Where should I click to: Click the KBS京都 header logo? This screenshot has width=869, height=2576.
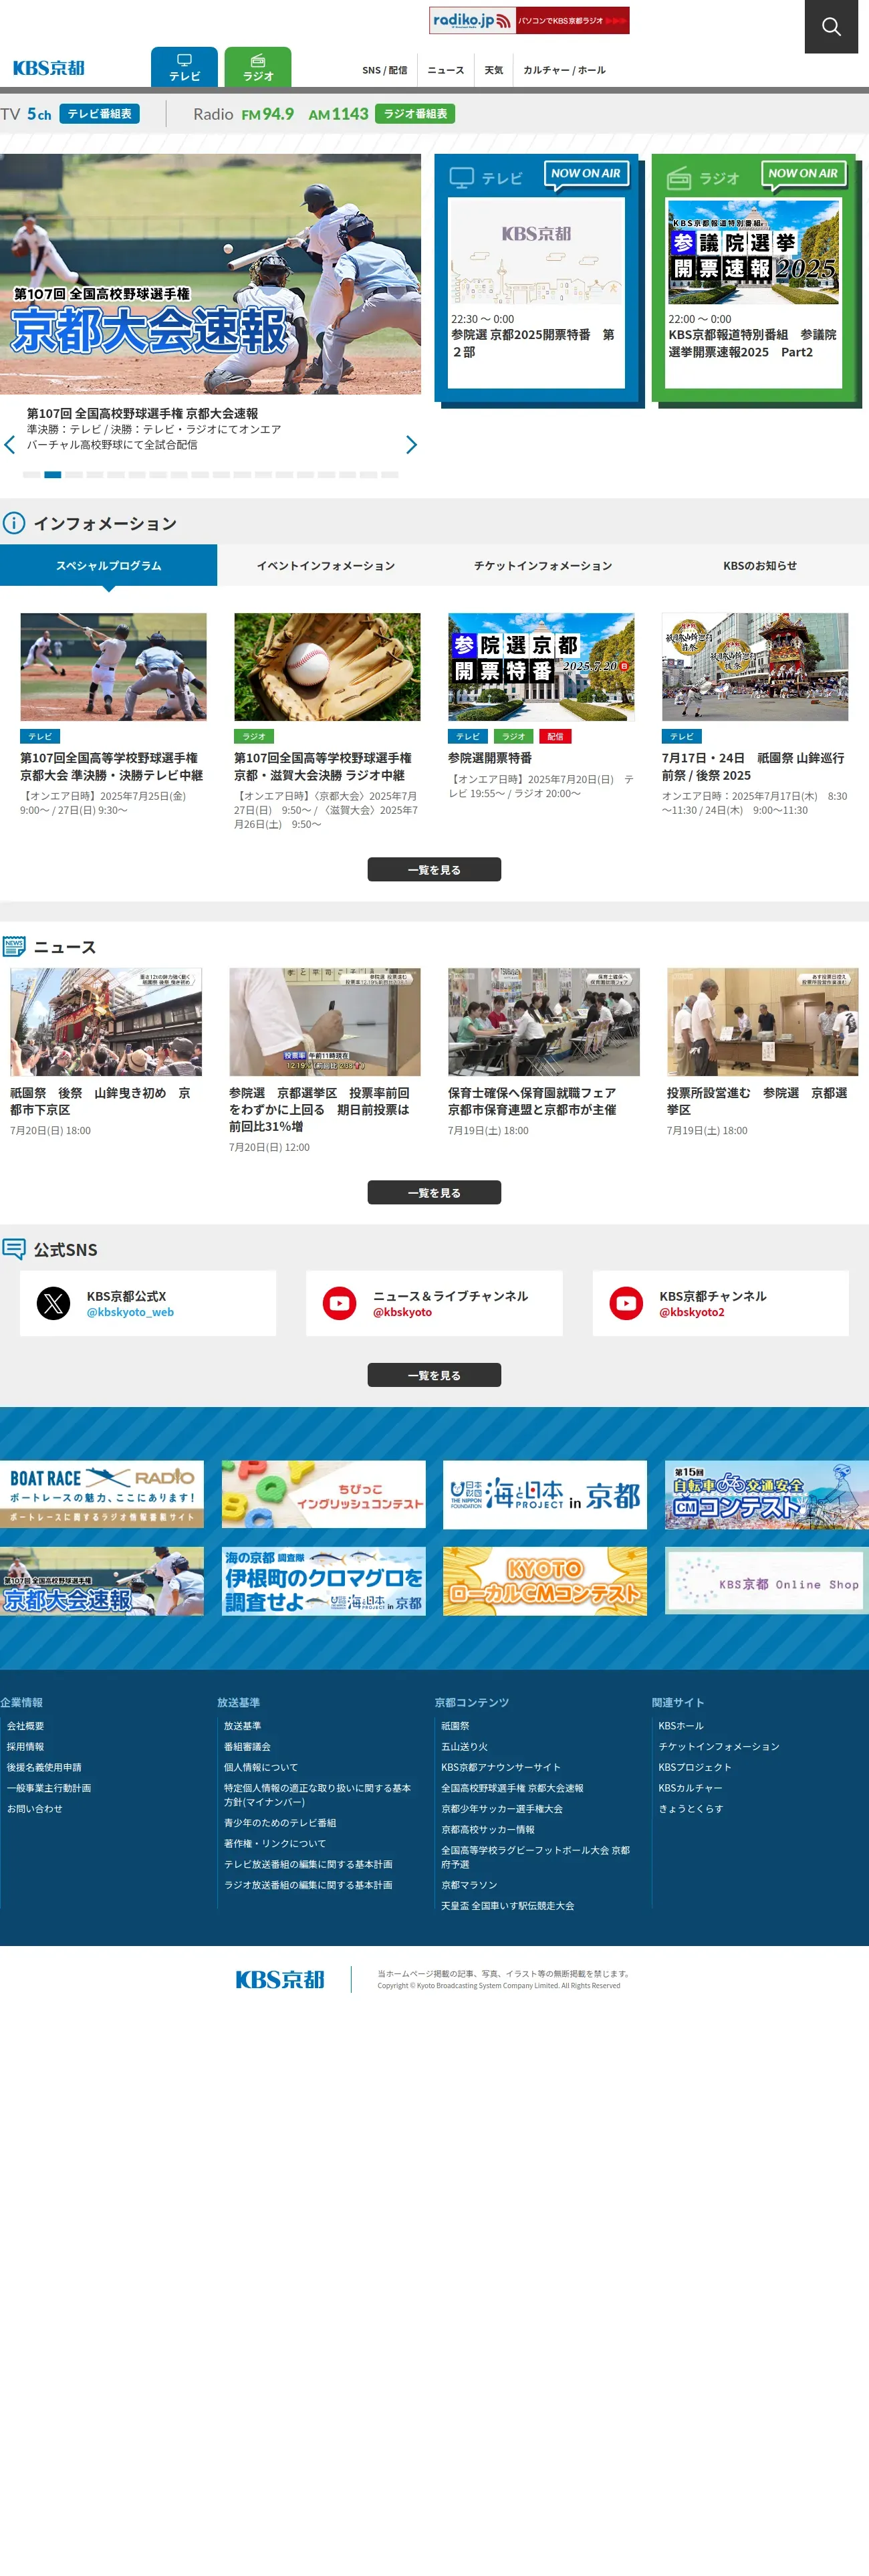[49, 68]
